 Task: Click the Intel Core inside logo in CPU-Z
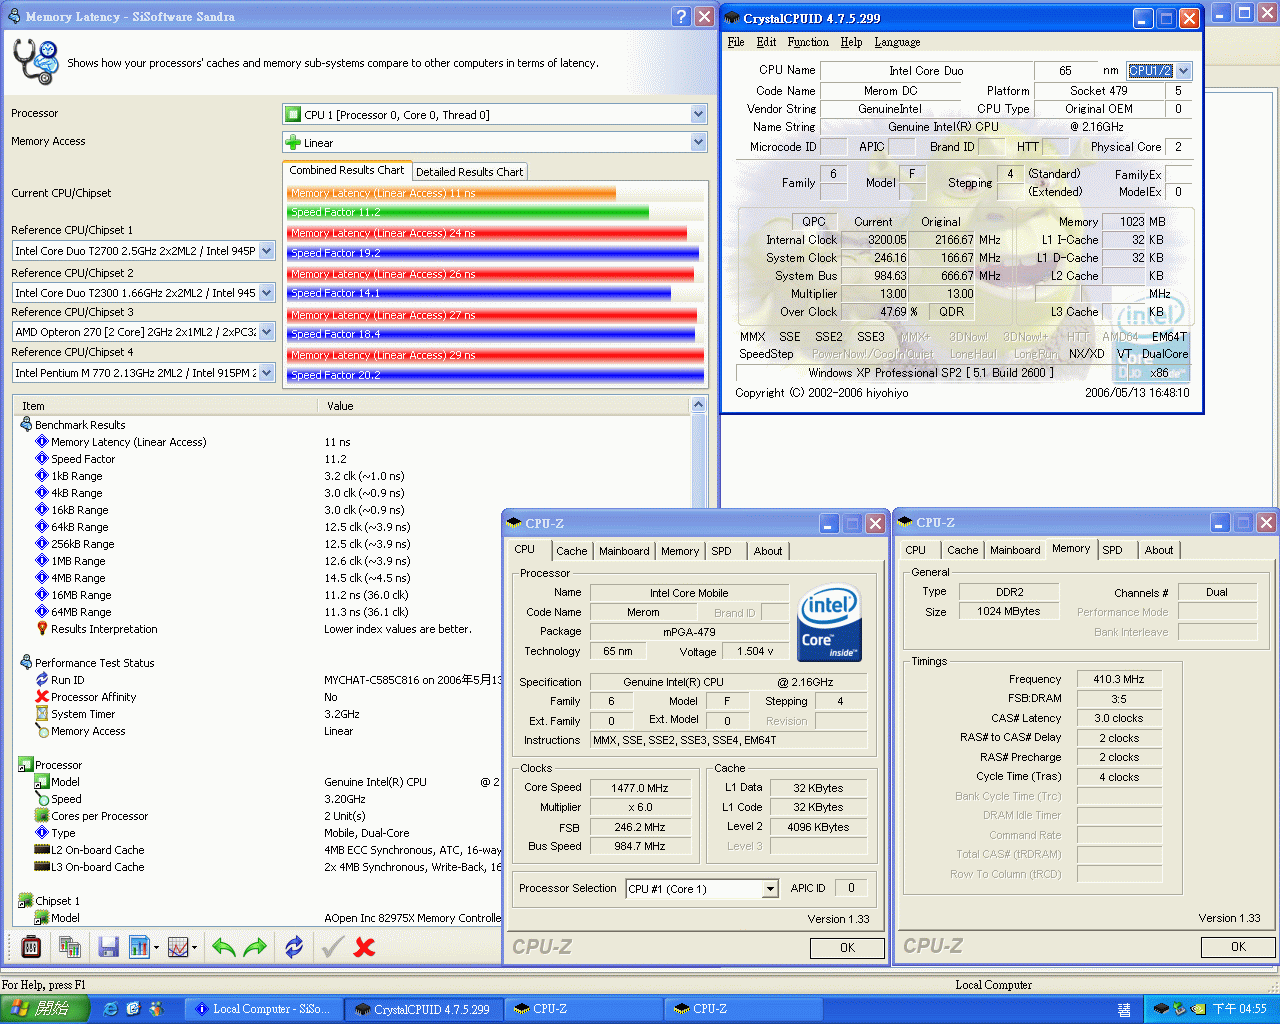829,623
